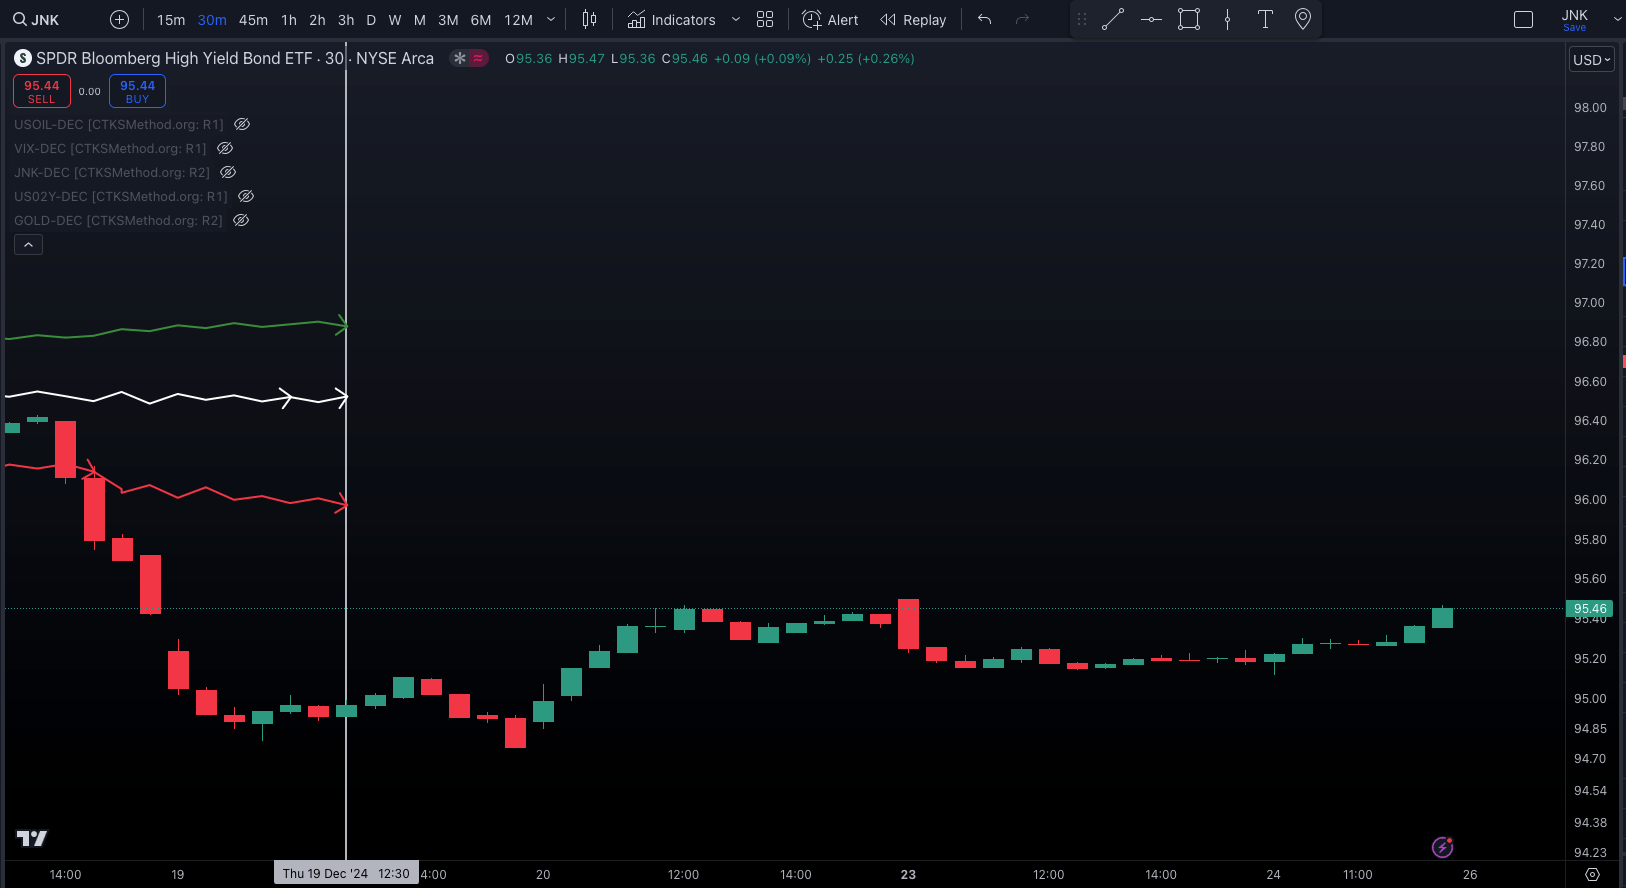Open chart settings gear icon
Screen dimensions: 1626x888
pos(1593,874)
